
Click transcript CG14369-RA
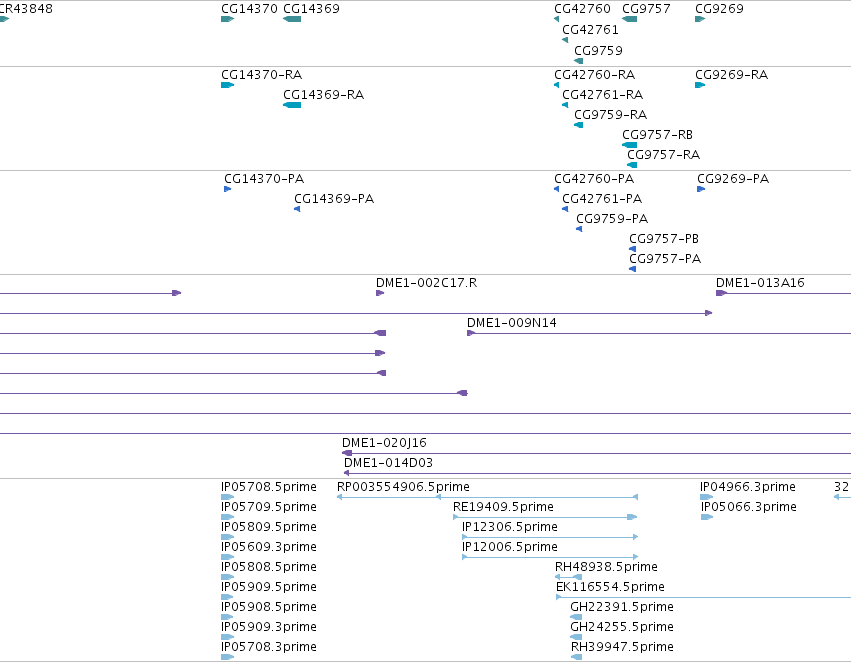pos(292,105)
